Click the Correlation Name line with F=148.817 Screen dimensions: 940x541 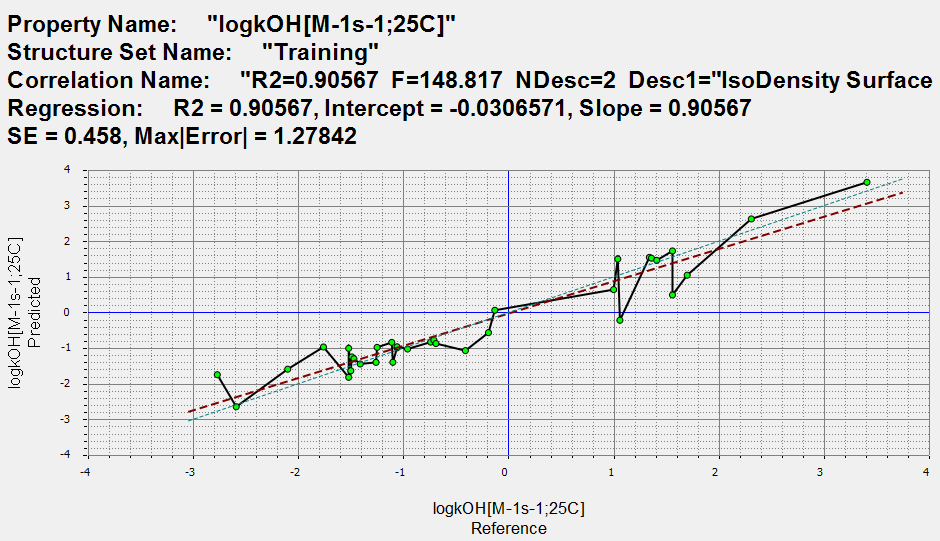pyautogui.click(x=470, y=80)
